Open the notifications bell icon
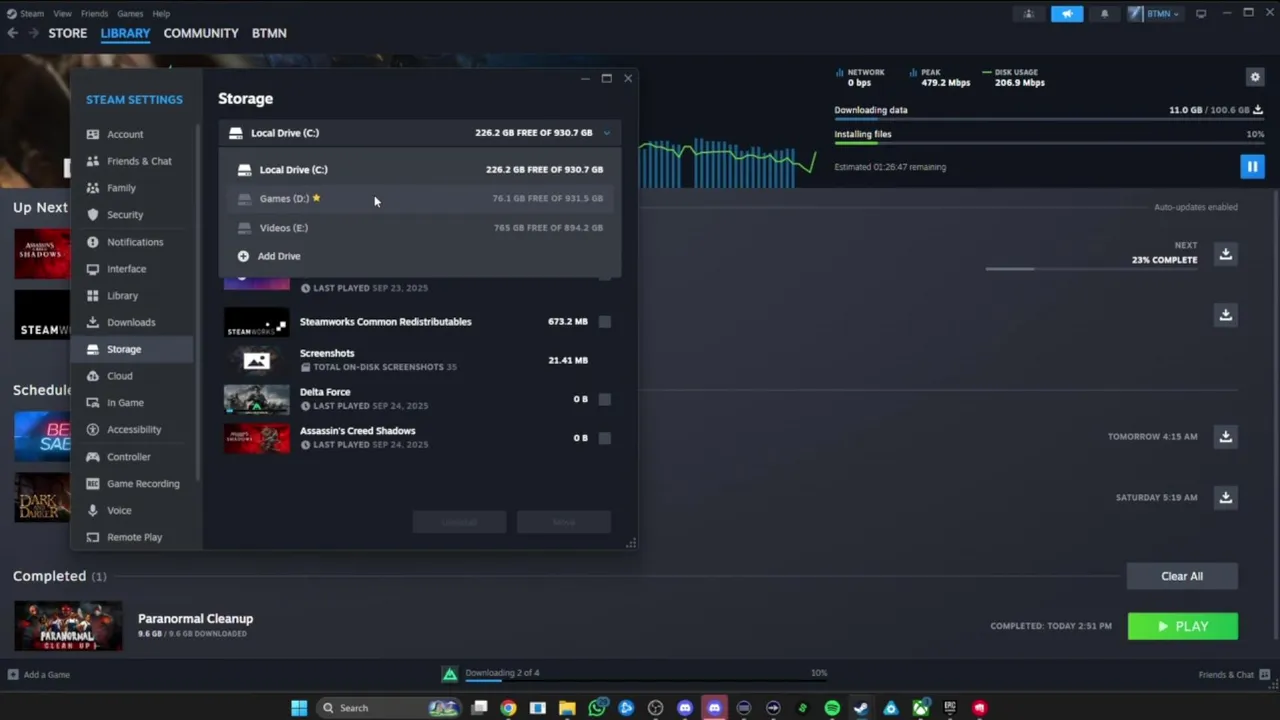 pyautogui.click(x=1105, y=14)
